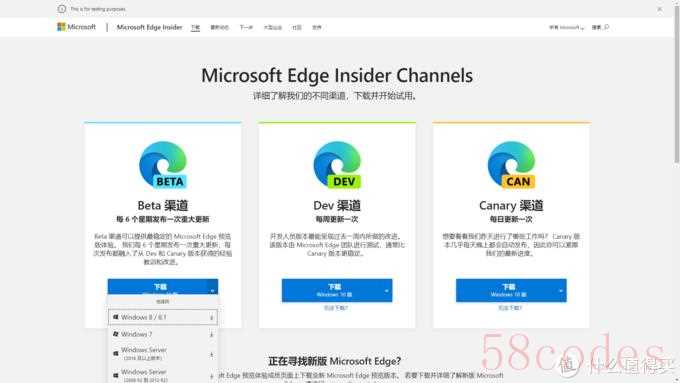Viewport: 680px width, 383px height.
Task: Open the link under Dev download button
Action: click(336, 308)
